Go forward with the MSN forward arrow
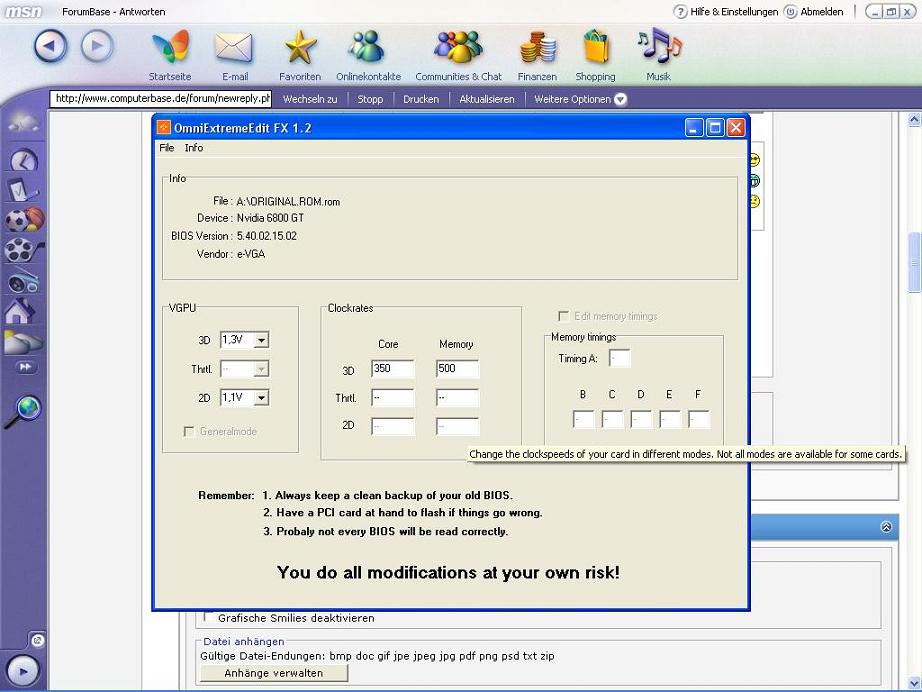The width and height of the screenshot is (922, 692). coord(97,46)
